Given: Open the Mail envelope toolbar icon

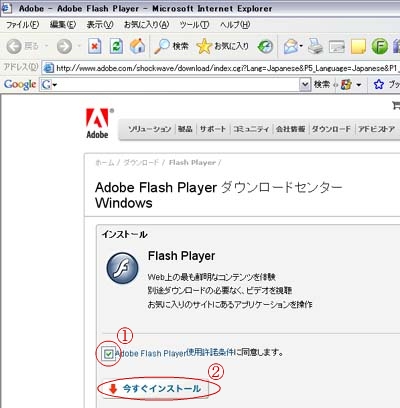Looking at the screenshot, I should (x=290, y=47).
